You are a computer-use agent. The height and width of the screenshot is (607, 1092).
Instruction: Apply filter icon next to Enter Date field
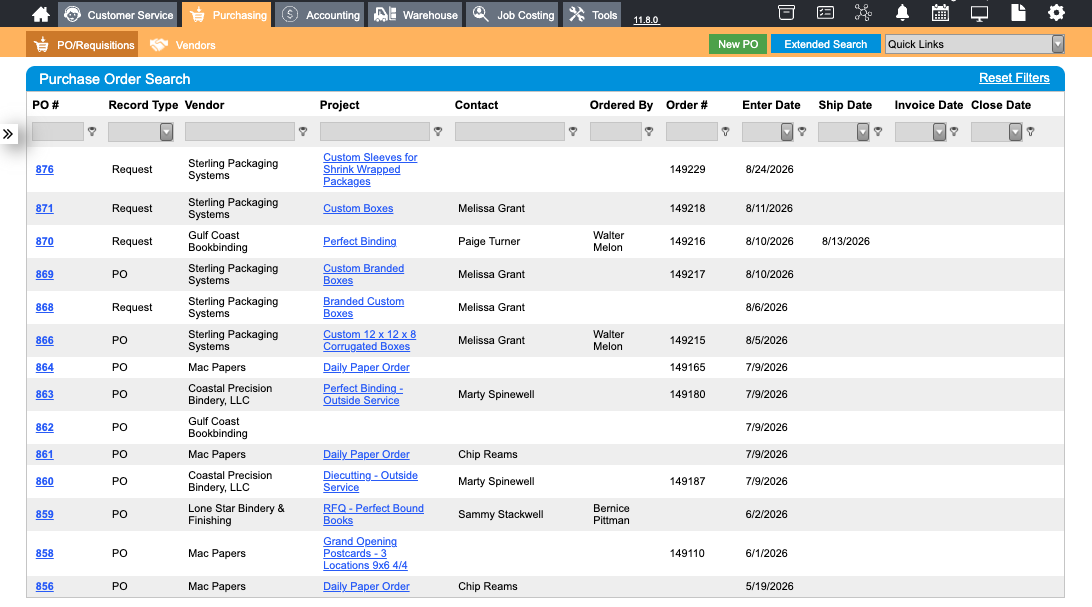802,132
